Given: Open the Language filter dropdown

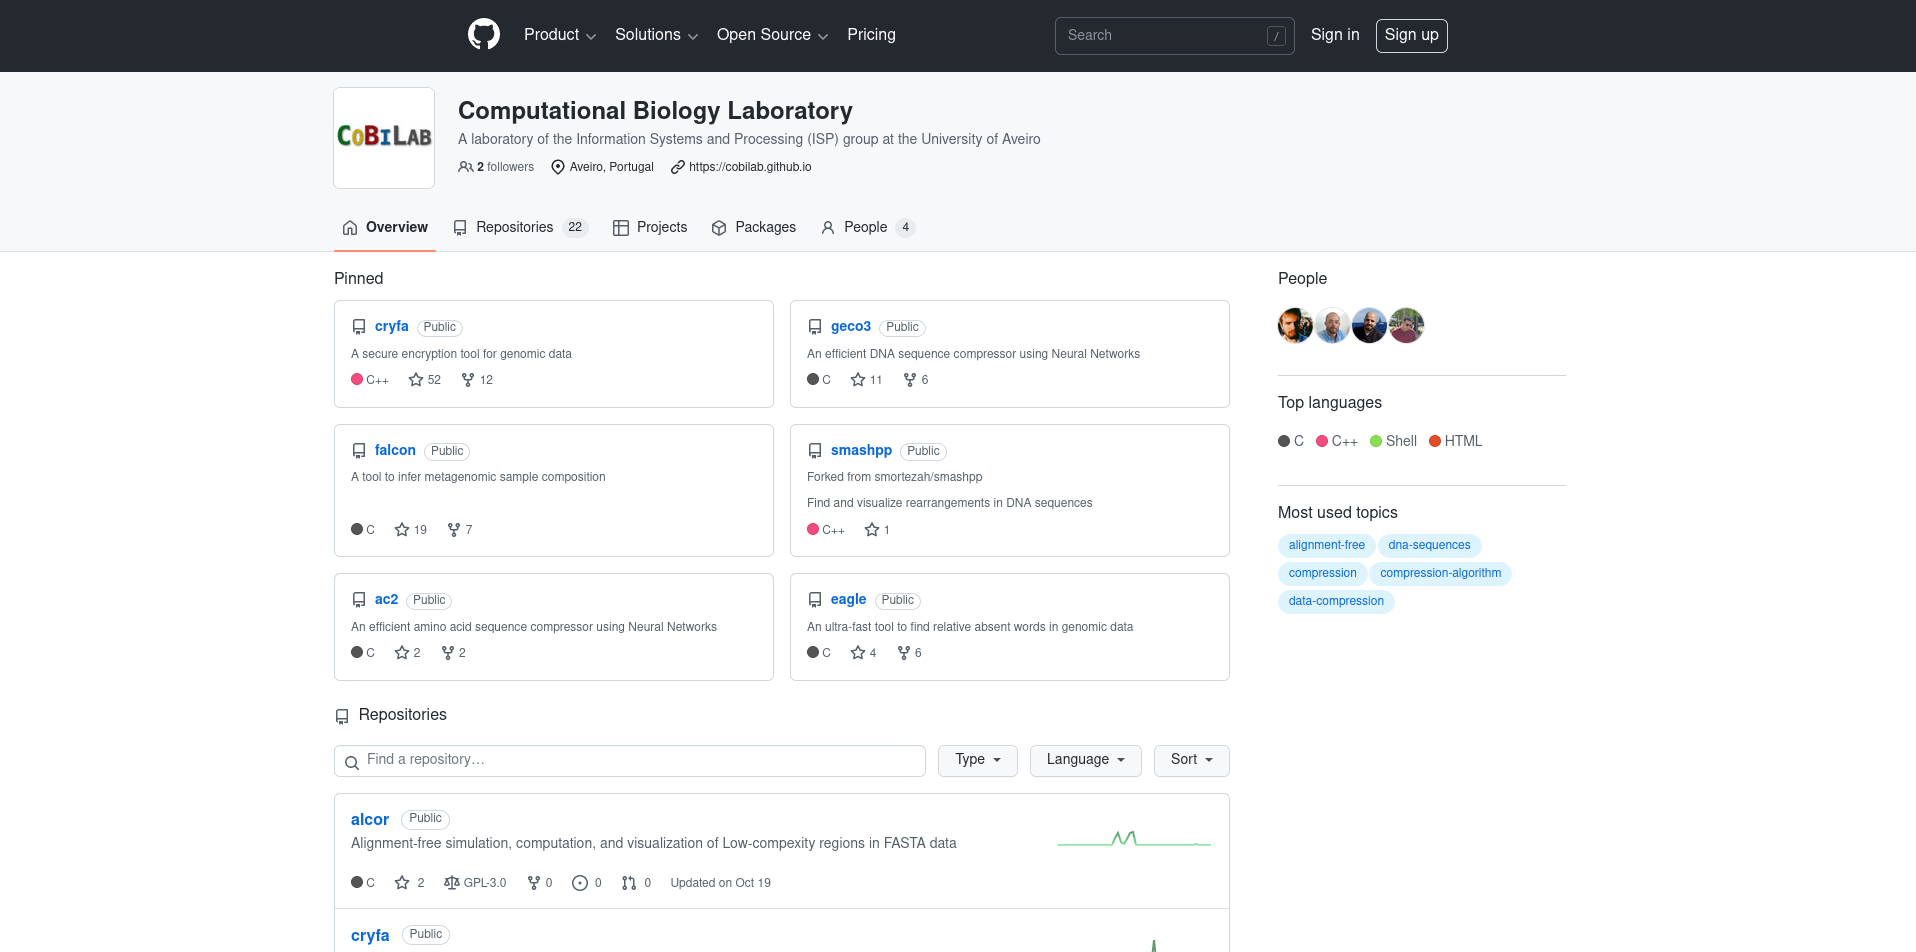Looking at the screenshot, I should (x=1085, y=760).
